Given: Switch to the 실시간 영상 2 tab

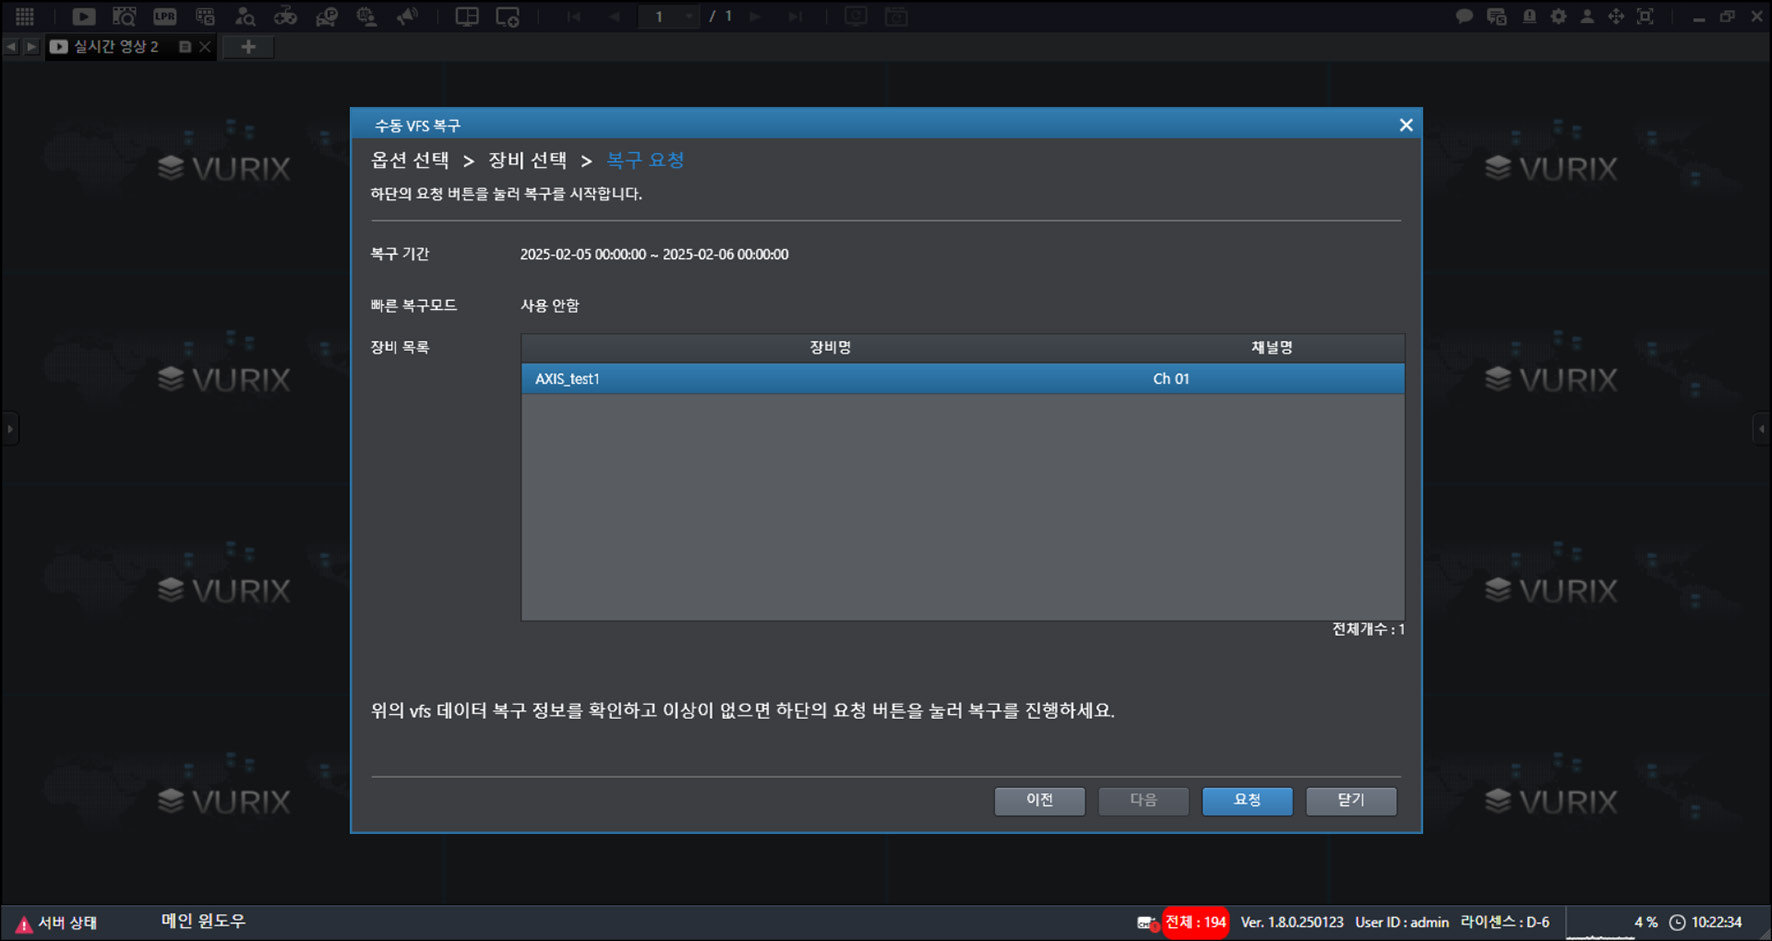Looking at the screenshot, I should click(115, 46).
